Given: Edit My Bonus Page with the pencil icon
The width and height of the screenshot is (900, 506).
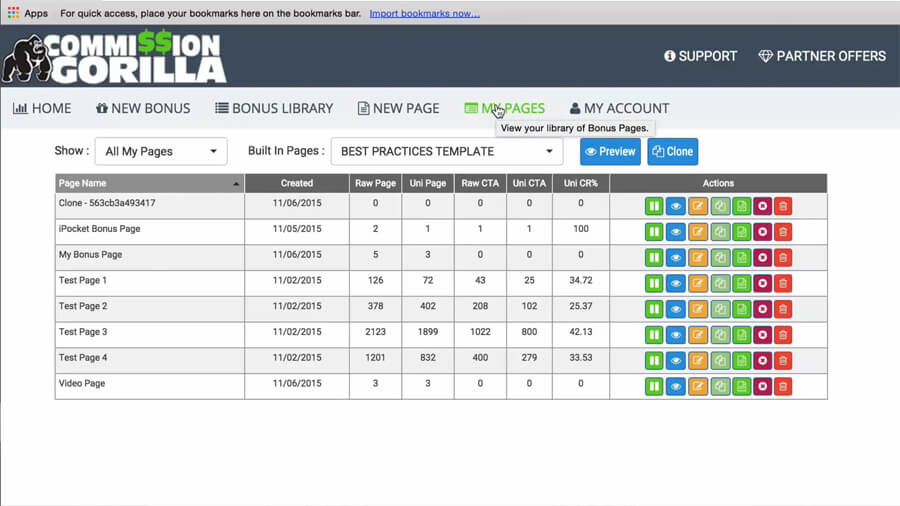Looking at the screenshot, I should point(698,257).
